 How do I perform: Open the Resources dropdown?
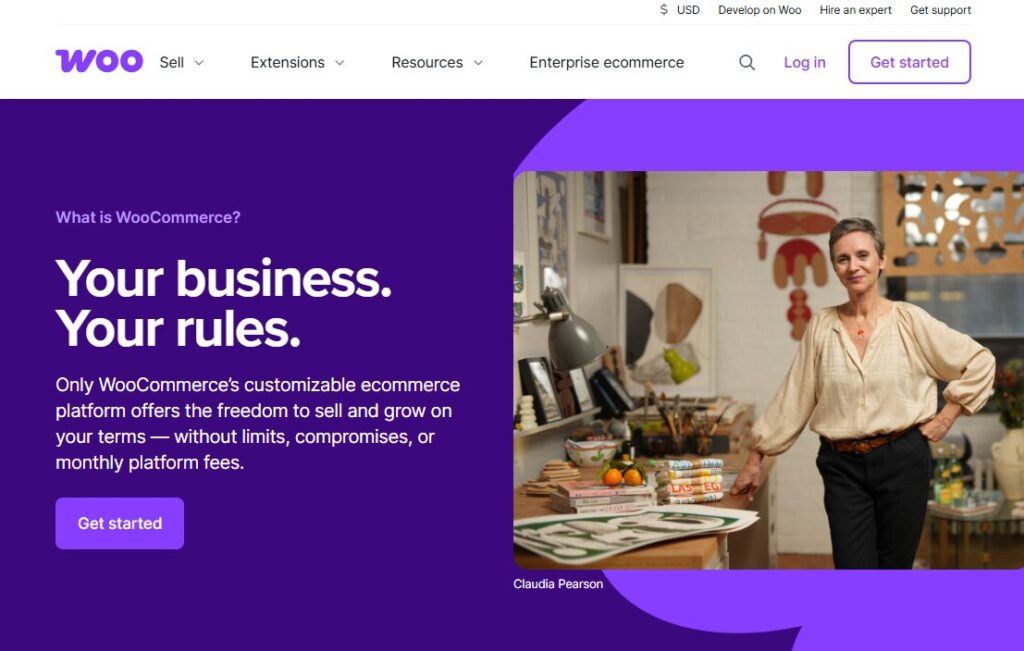click(x=427, y=62)
